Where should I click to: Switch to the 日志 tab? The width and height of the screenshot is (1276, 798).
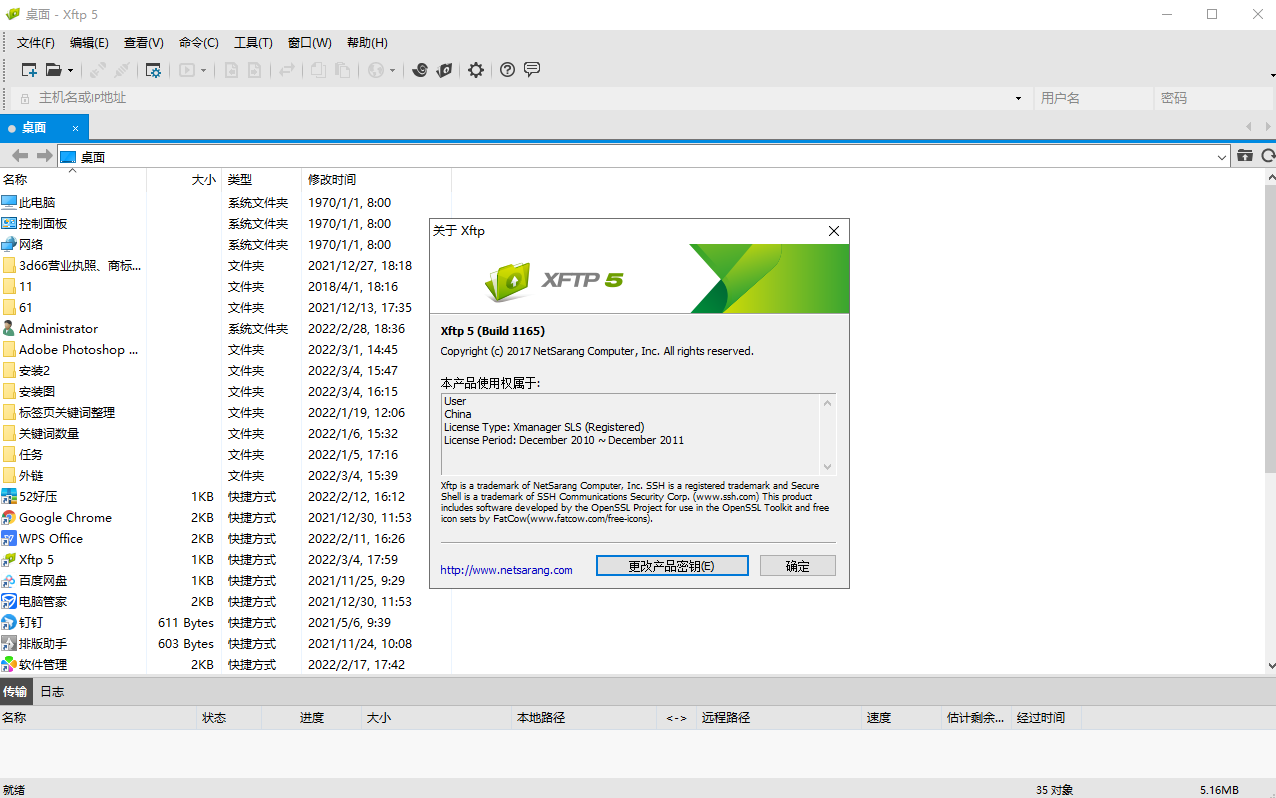52,690
